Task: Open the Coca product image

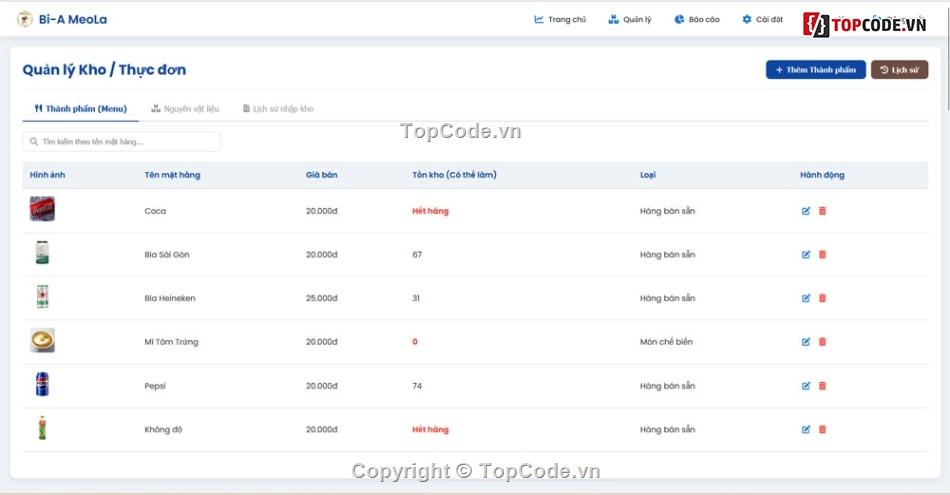Action: (42, 209)
